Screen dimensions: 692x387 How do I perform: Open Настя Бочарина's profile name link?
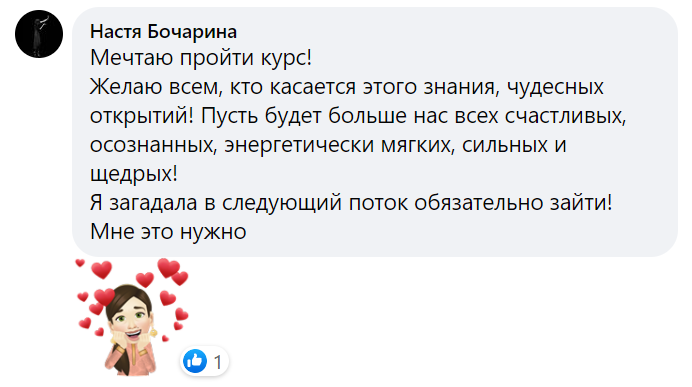click(x=163, y=32)
